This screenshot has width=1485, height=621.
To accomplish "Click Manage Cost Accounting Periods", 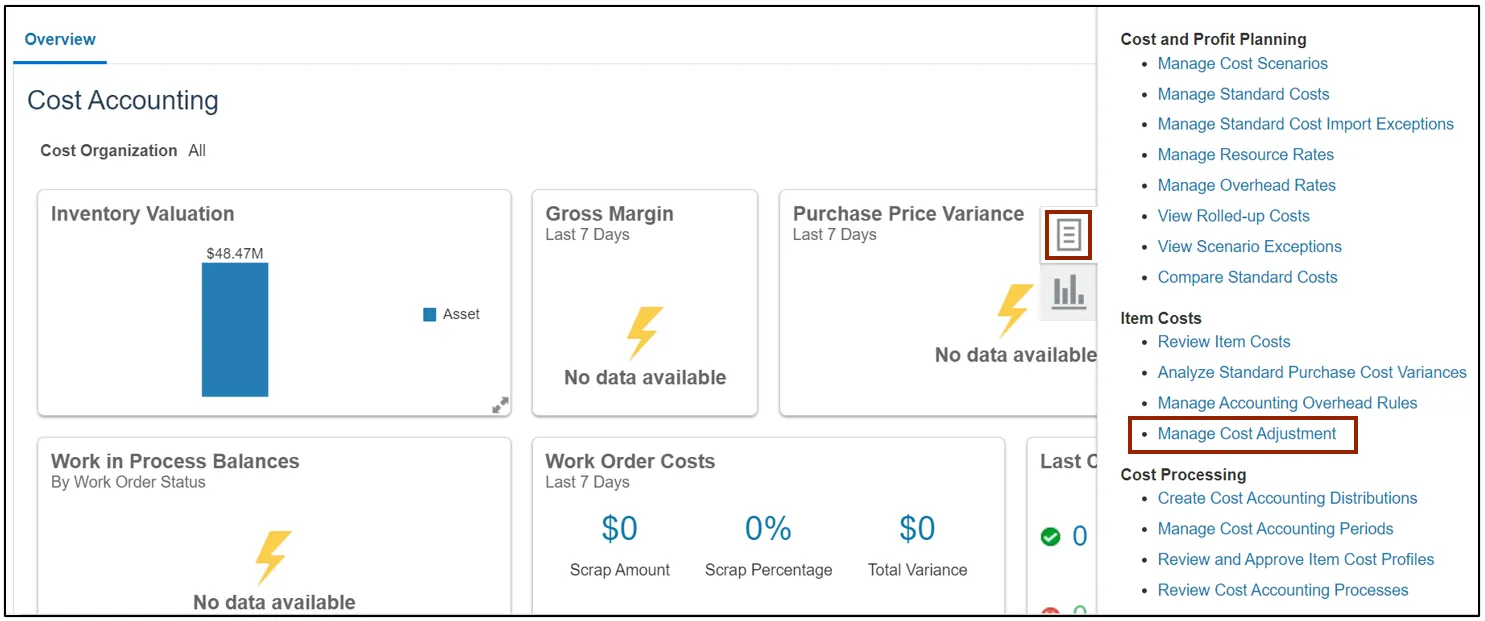I will tap(1275, 529).
